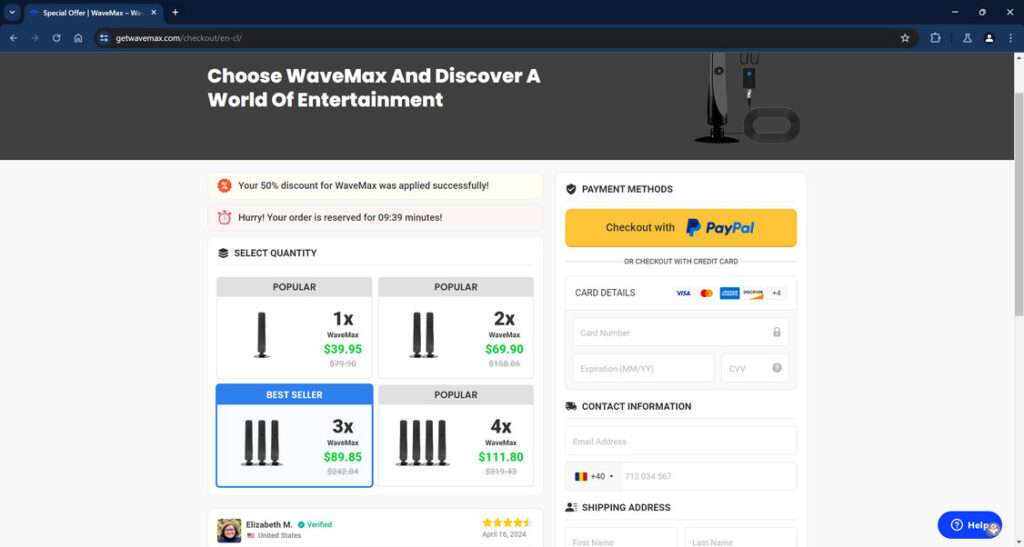Click the WaveMax product image in banner

click(746, 98)
